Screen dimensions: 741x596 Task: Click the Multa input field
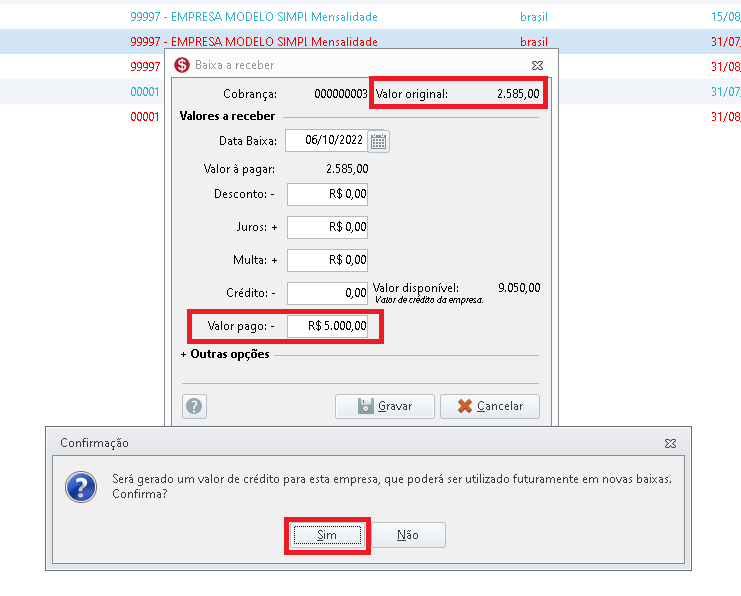[327, 260]
